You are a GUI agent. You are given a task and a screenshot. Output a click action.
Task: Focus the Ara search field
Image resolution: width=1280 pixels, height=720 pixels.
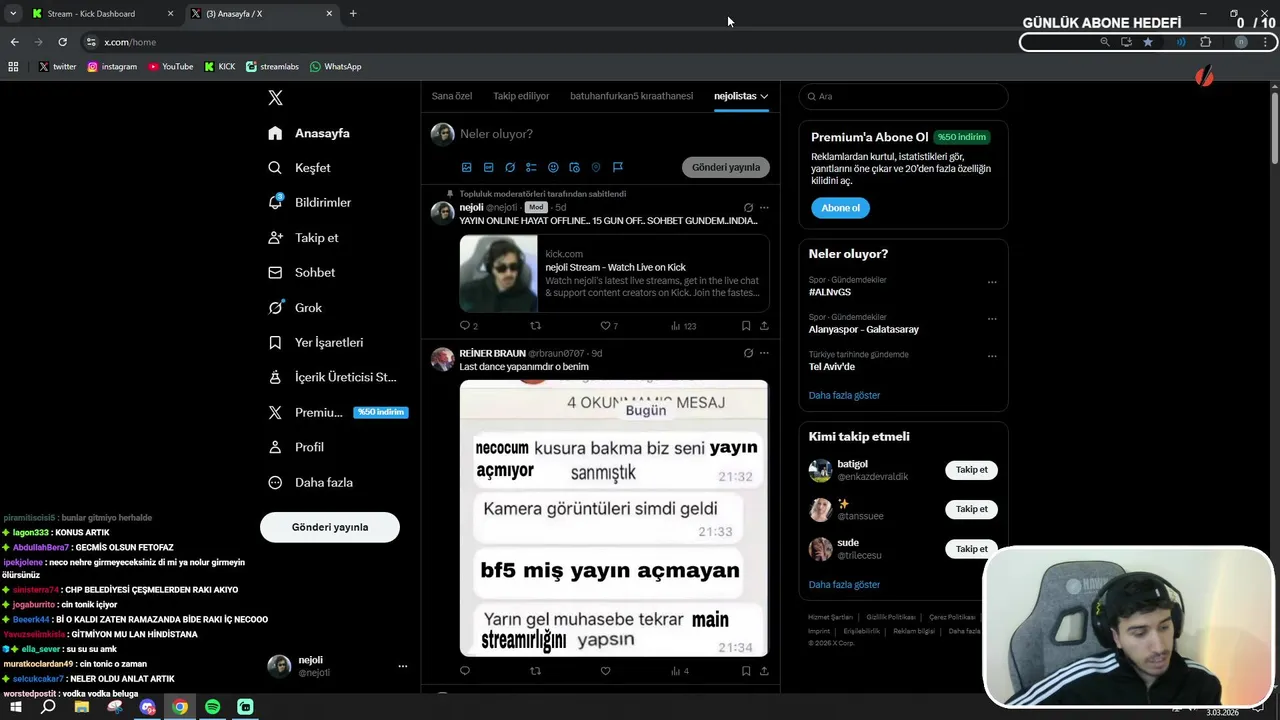pos(903,96)
